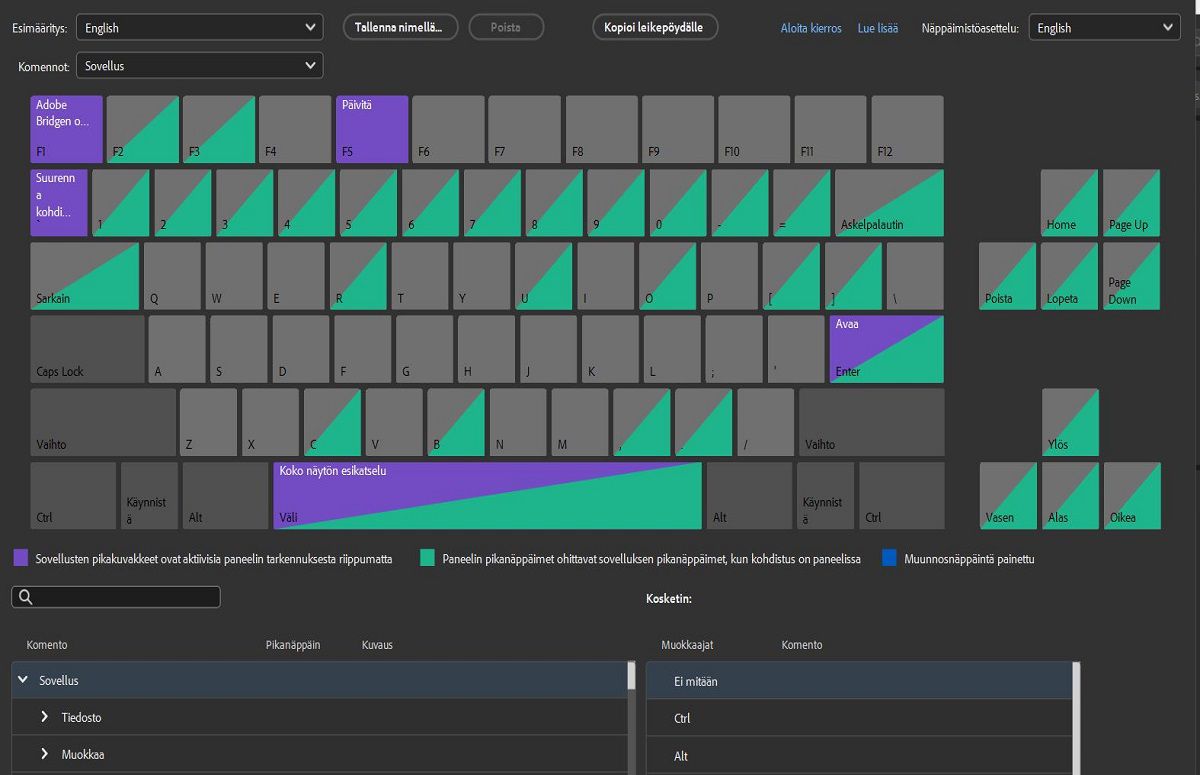This screenshot has height=775, width=1200.
Task: Select the Caps Lock key
Action: pos(87,349)
